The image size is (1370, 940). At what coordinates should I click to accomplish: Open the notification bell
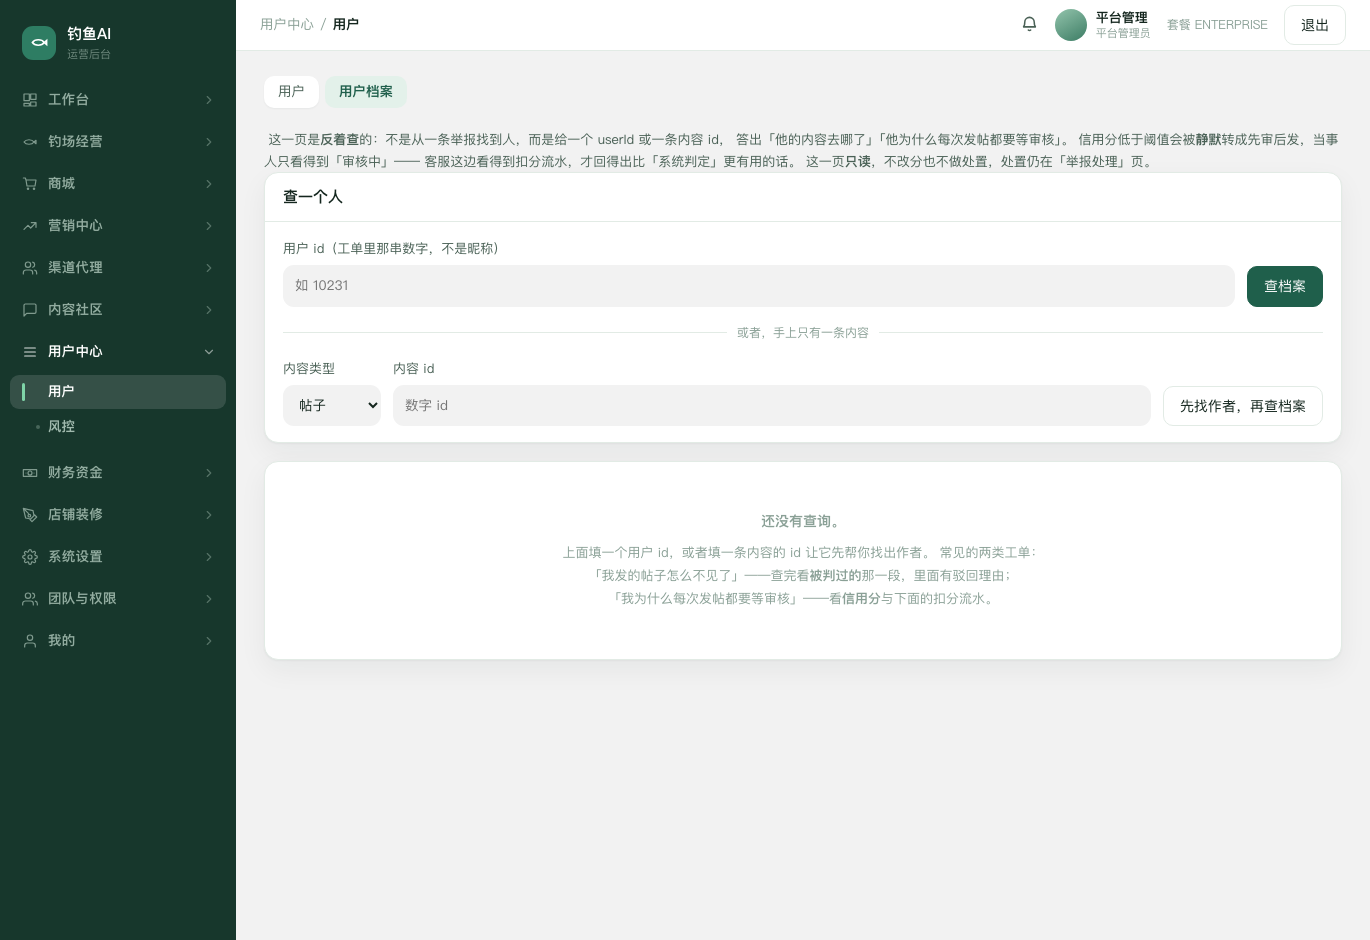click(x=1029, y=24)
